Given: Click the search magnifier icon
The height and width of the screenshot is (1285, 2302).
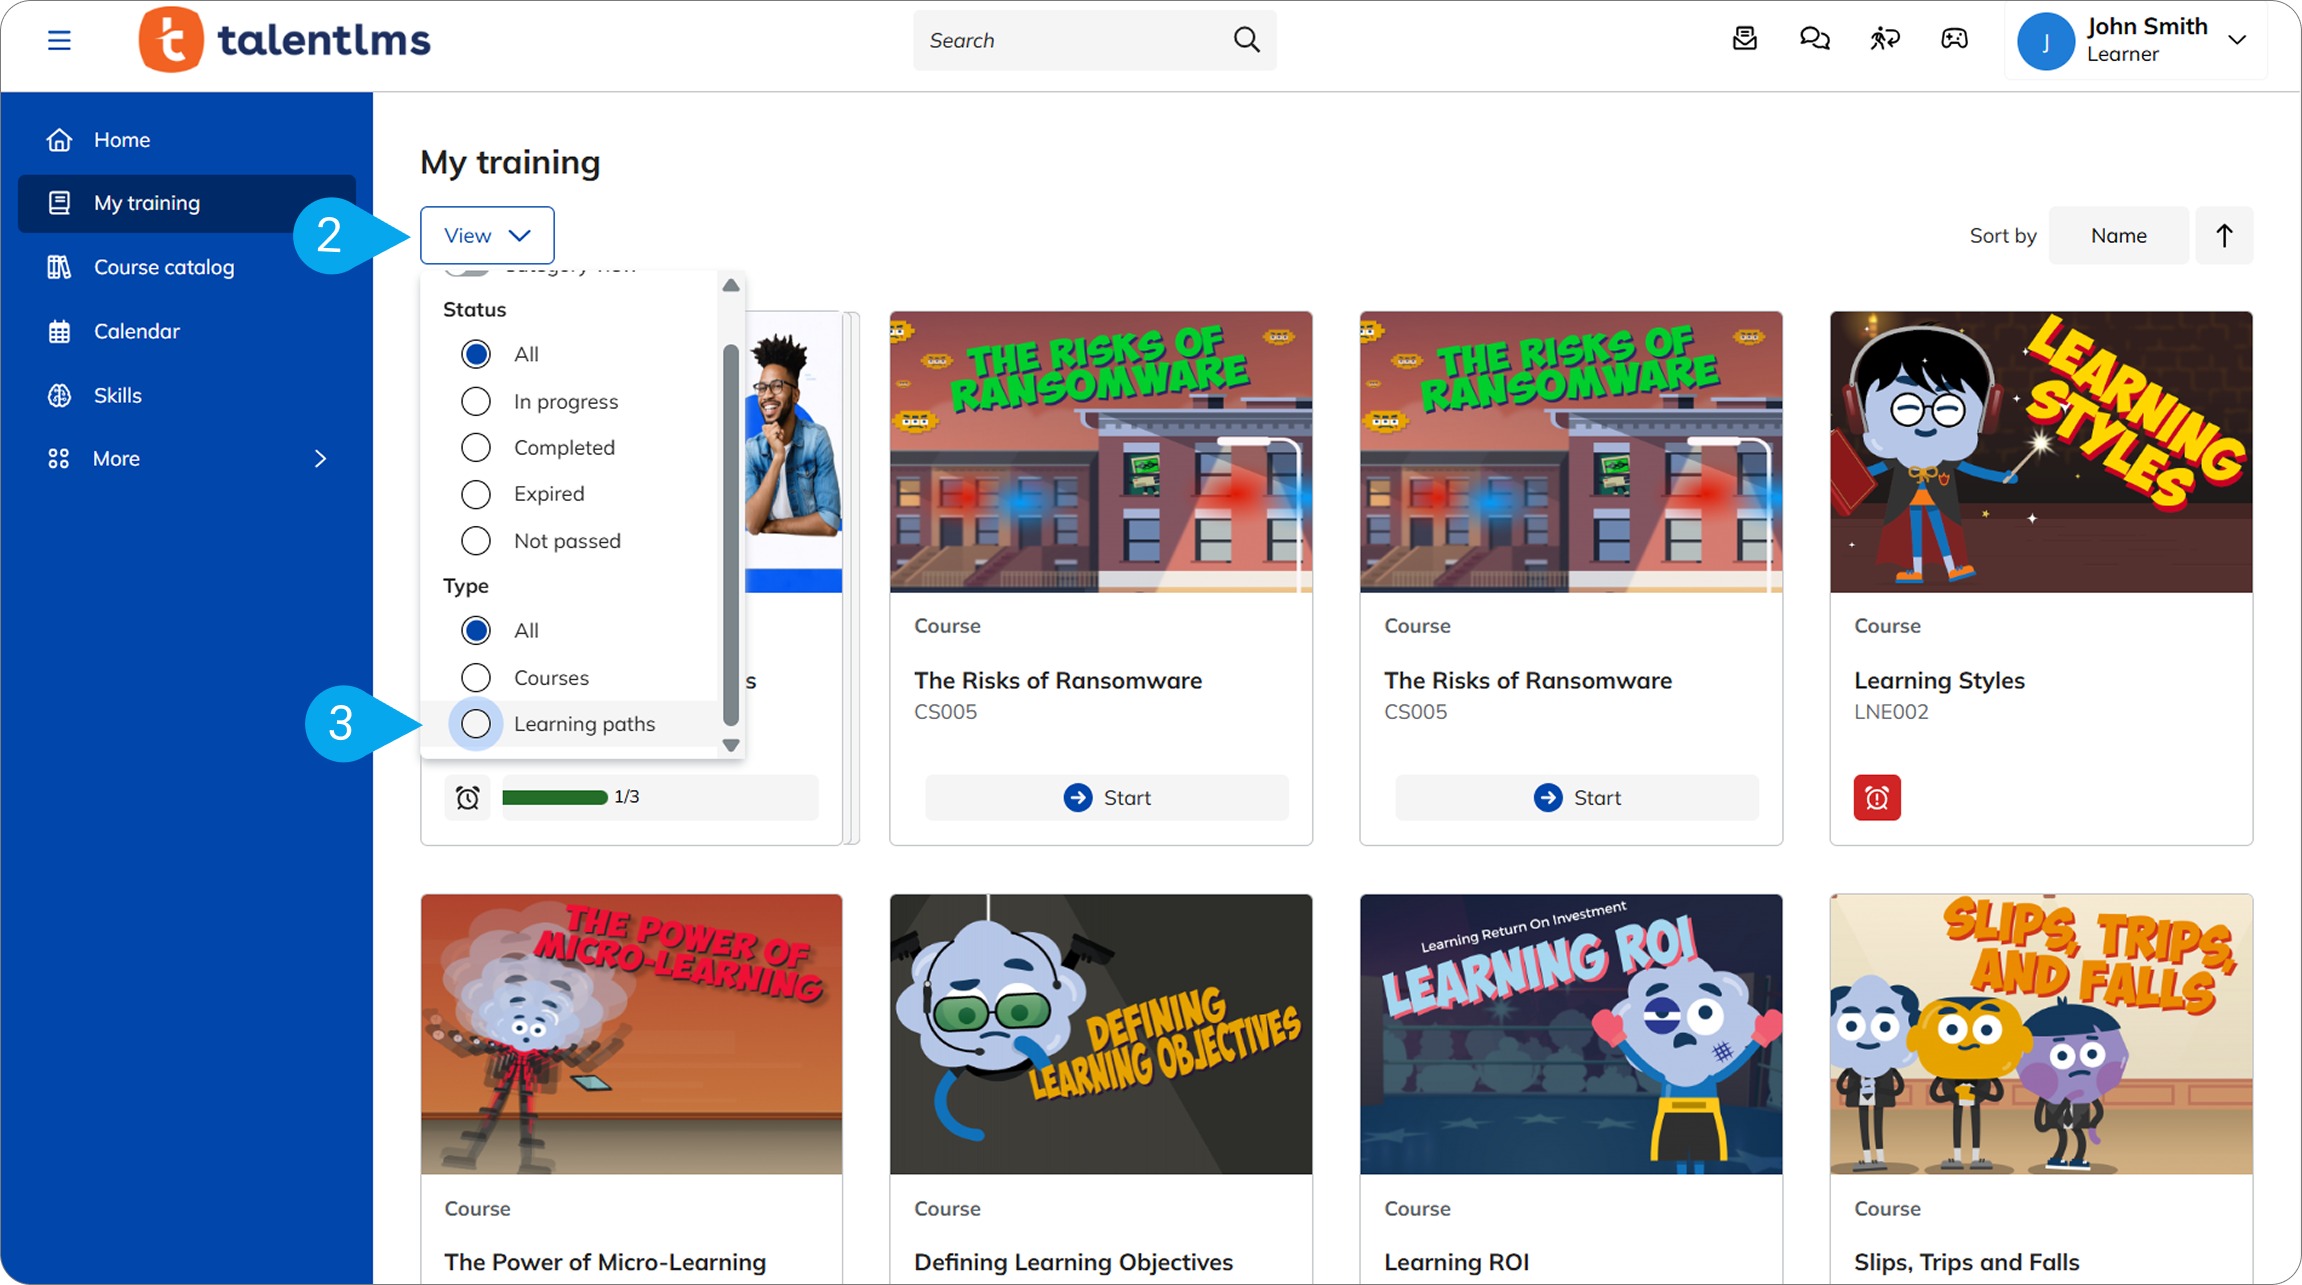Looking at the screenshot, I should (x=1246, y=39).
